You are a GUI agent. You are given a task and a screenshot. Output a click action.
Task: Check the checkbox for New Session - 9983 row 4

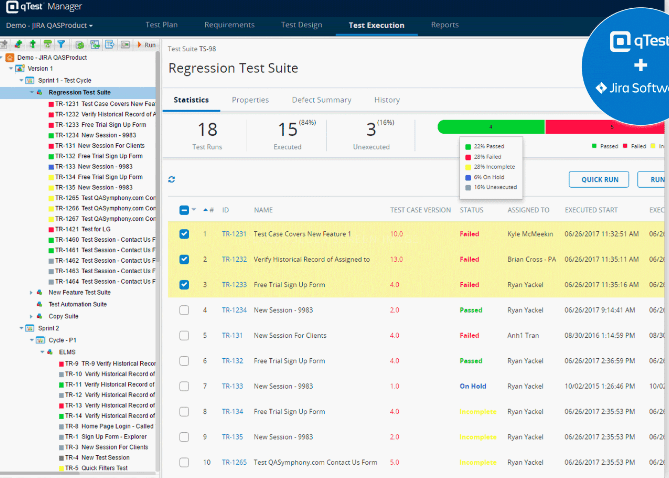tap(183, 310)
